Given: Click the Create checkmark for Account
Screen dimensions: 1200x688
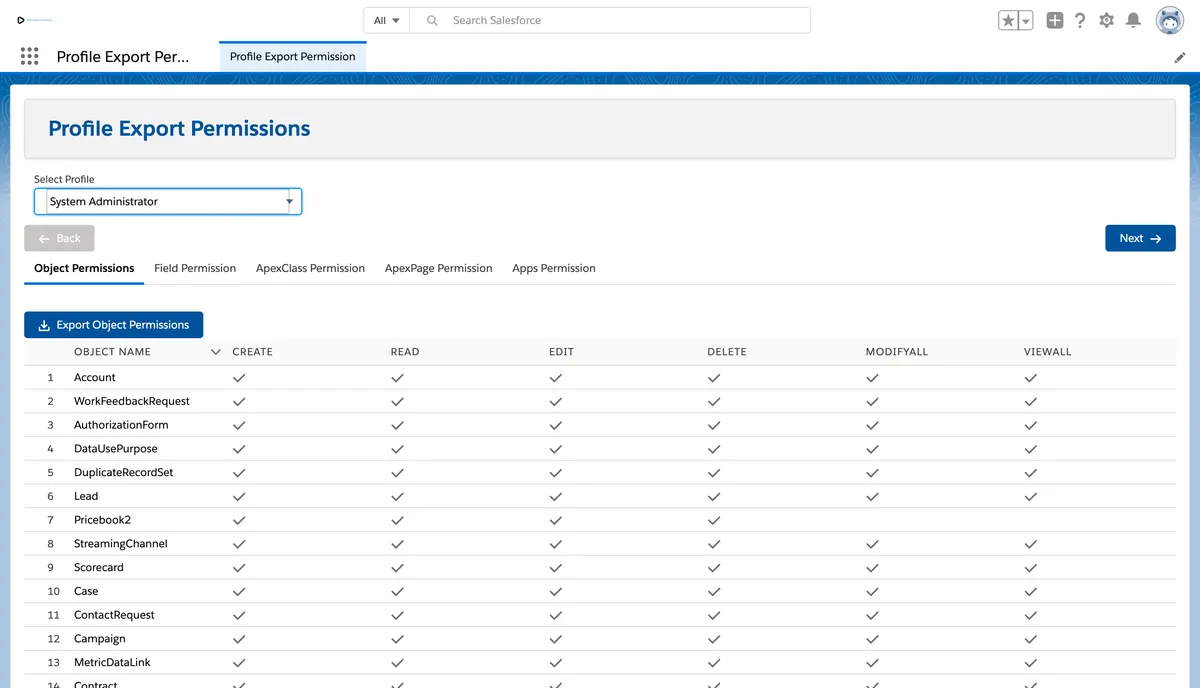Looking at the screenshot, I should pos(239,378).
